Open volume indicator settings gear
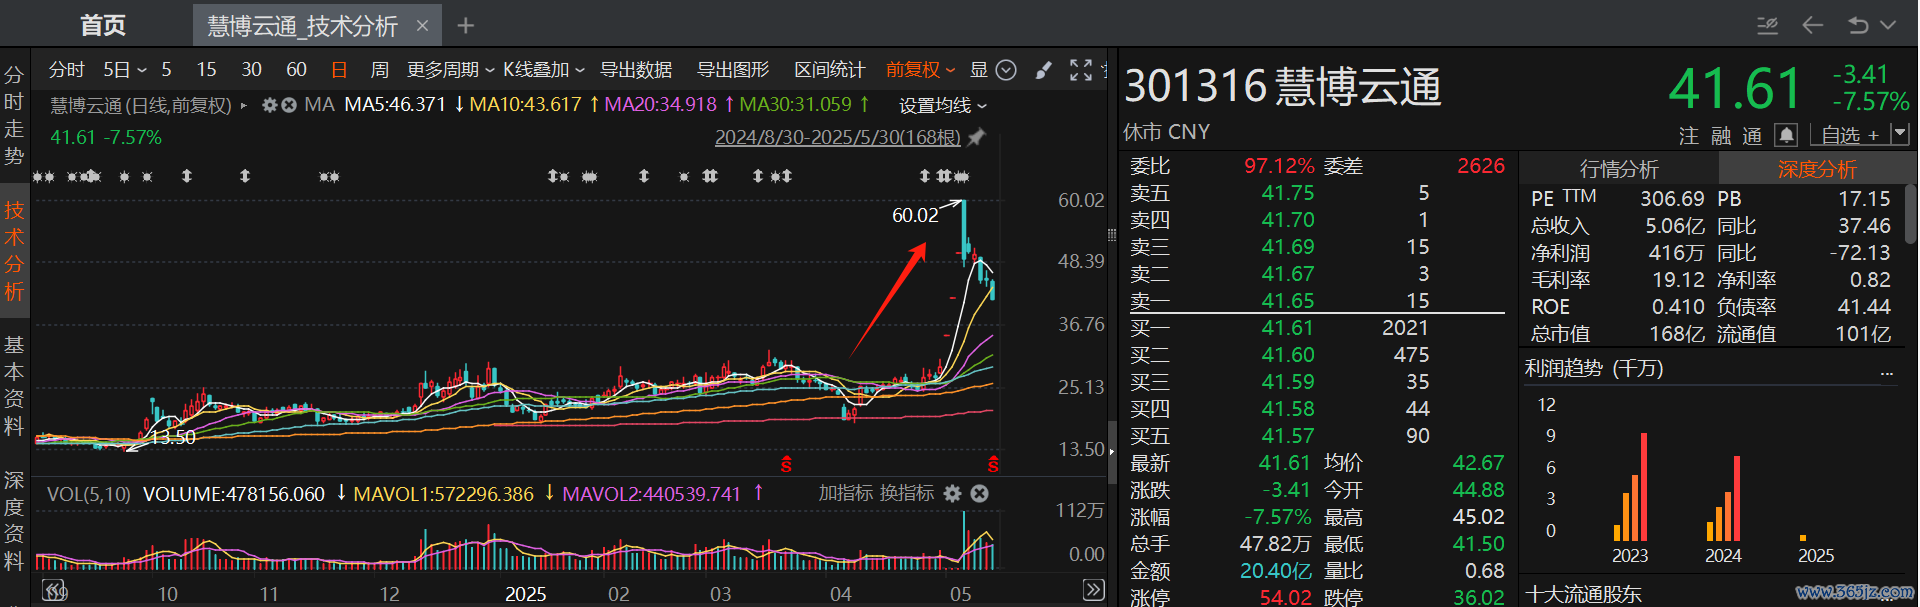Viewport: 1920px width, 607px height. click(x=953, y=493)
